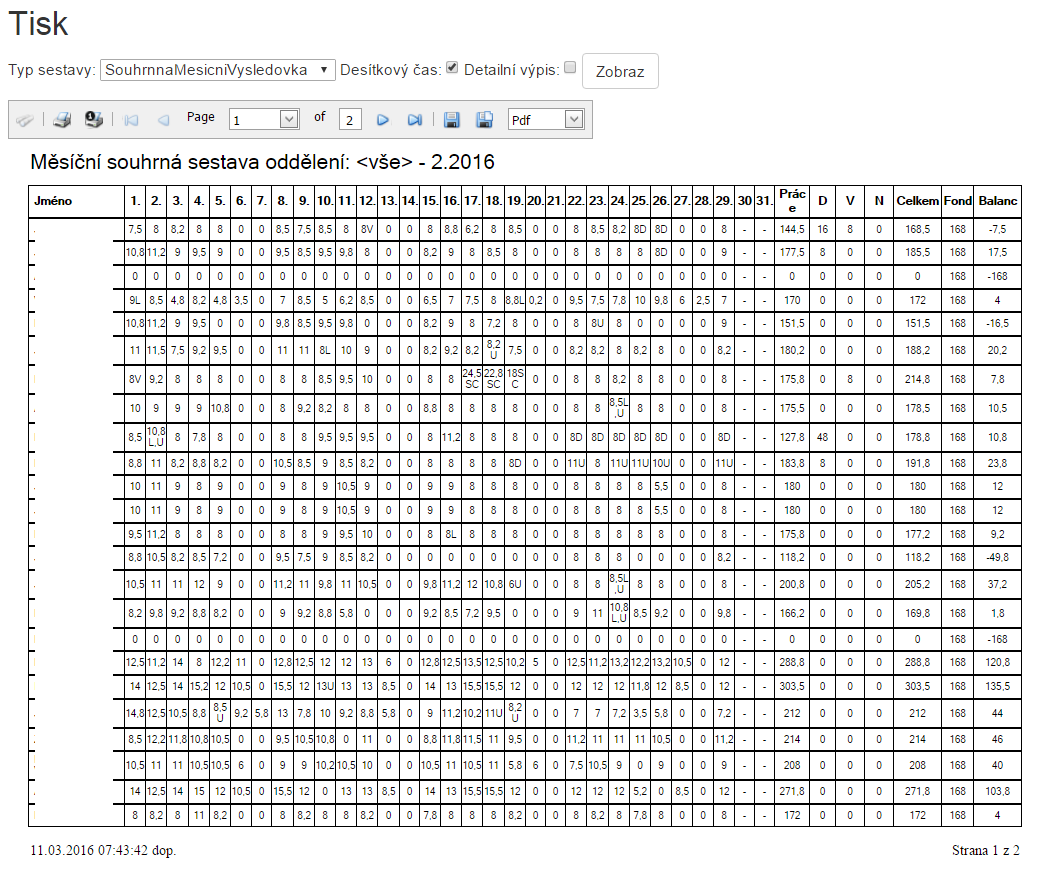This screenshot has height=873, width=1038.
Task: Click the 120,8 balance cell
Action: 998,662
